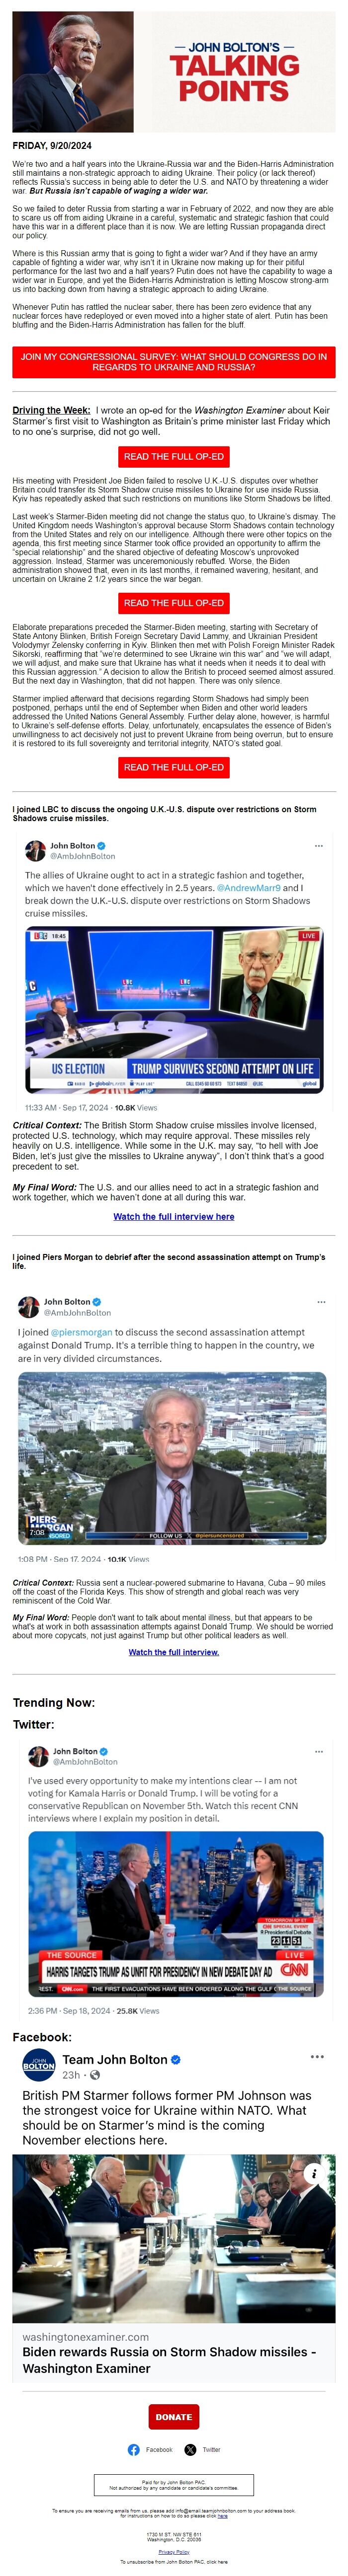This screenshot has width=348, height=2576.
Task: Open the Washington Examiner Storm Shadow article headline
Action: tap(169, 2360)
